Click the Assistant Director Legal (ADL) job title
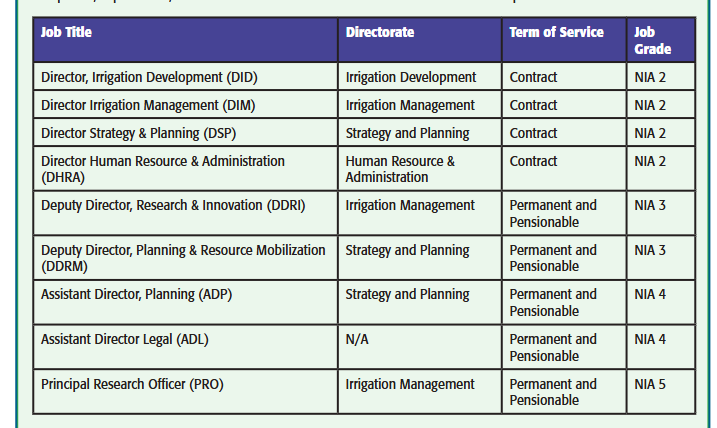Screen dimensions: 717x428 [x=124, y=339]
